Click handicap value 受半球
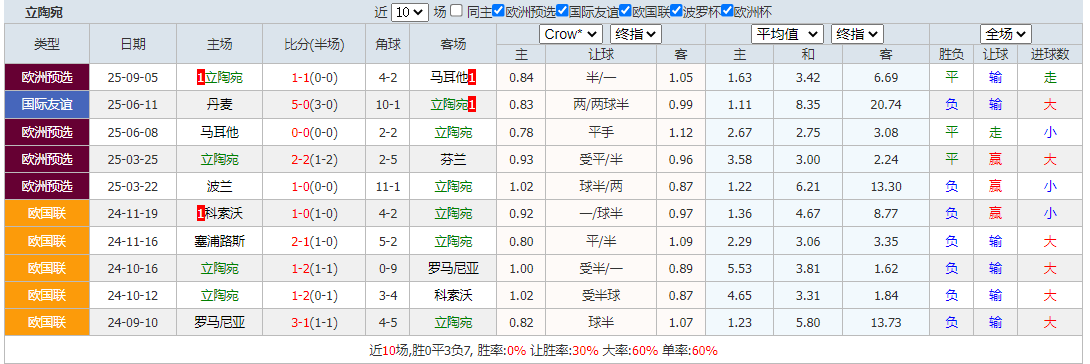The height and width of the screenshot is (364, 1090). tap(601, 296)
